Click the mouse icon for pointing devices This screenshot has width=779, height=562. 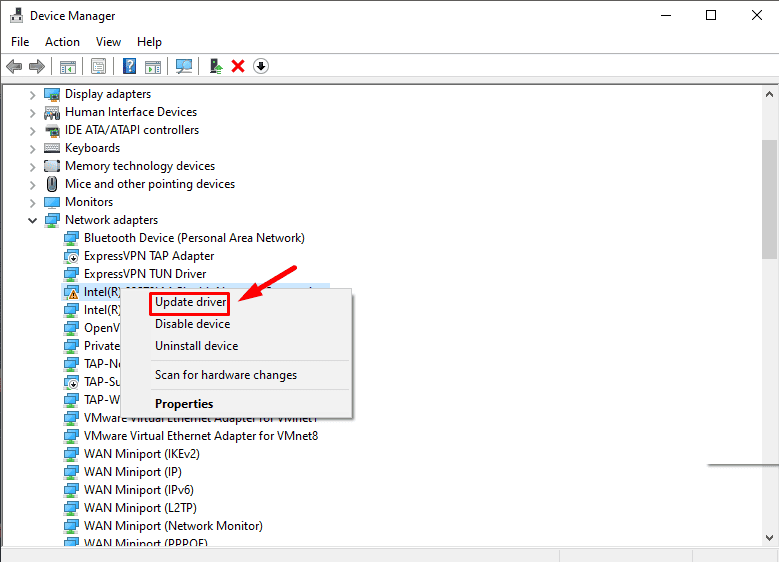pyautogui.click(x=52, y=184)
